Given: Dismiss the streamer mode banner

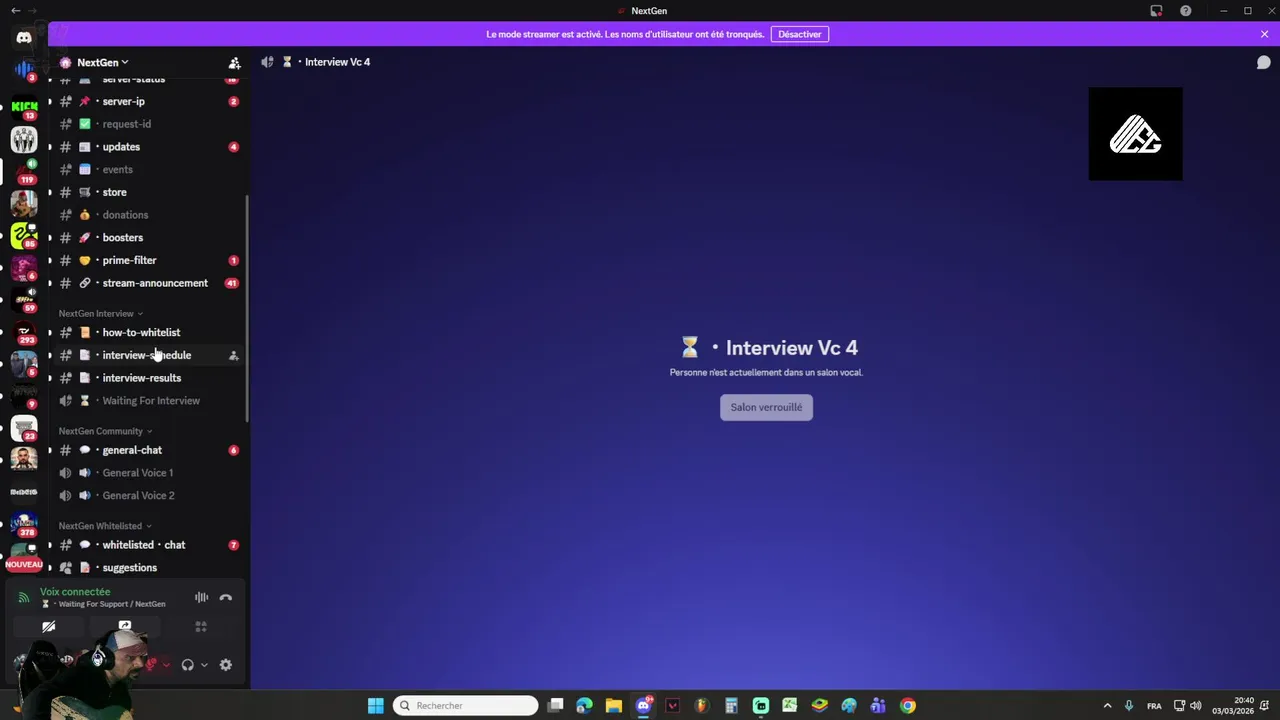Looking at the screenshot, I should [x=1264, y=34].
